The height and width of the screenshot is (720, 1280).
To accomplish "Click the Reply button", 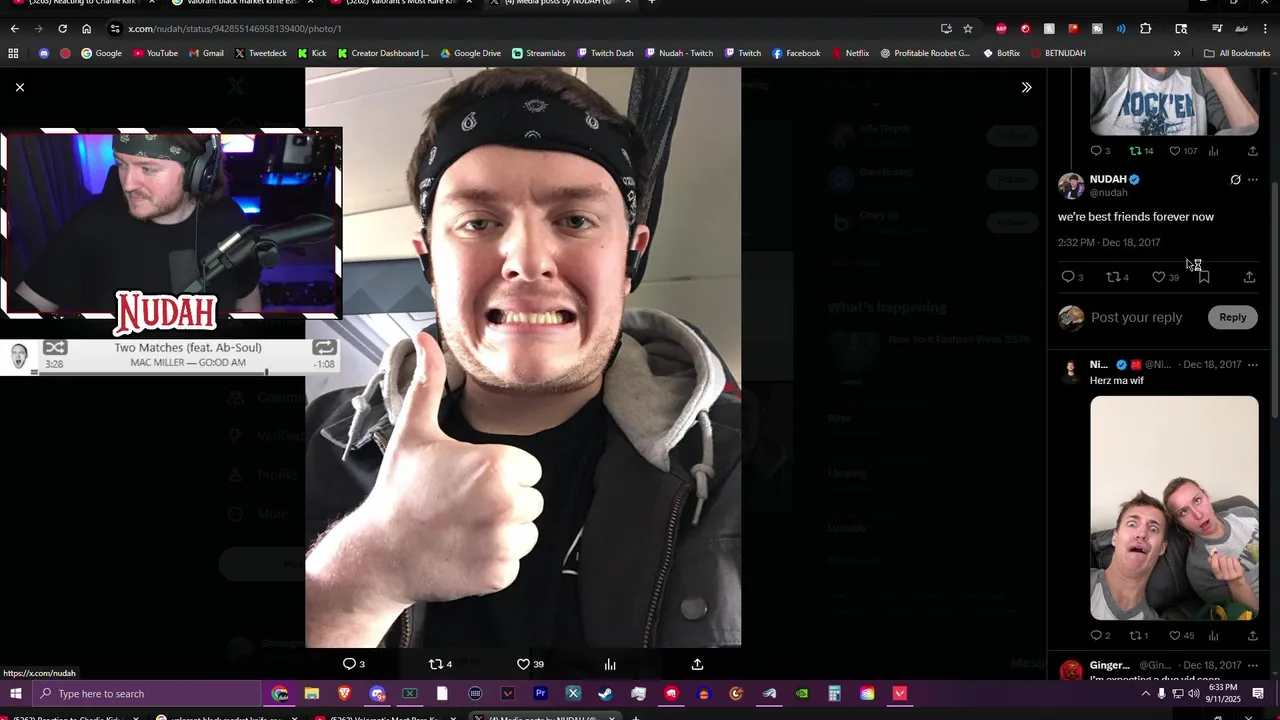I will click(1232, 317).
